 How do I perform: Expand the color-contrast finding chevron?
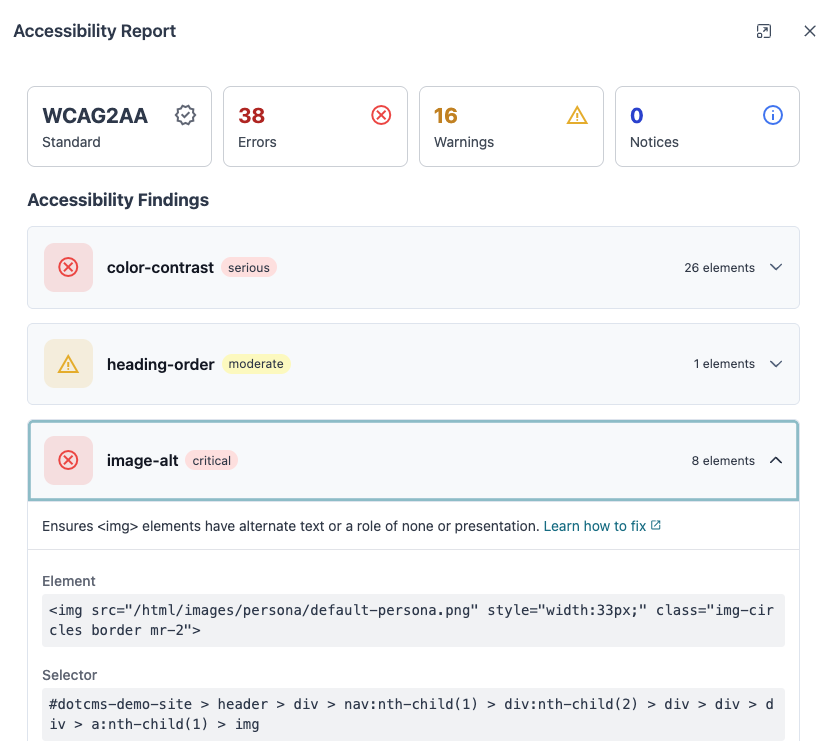pos(776,267)
